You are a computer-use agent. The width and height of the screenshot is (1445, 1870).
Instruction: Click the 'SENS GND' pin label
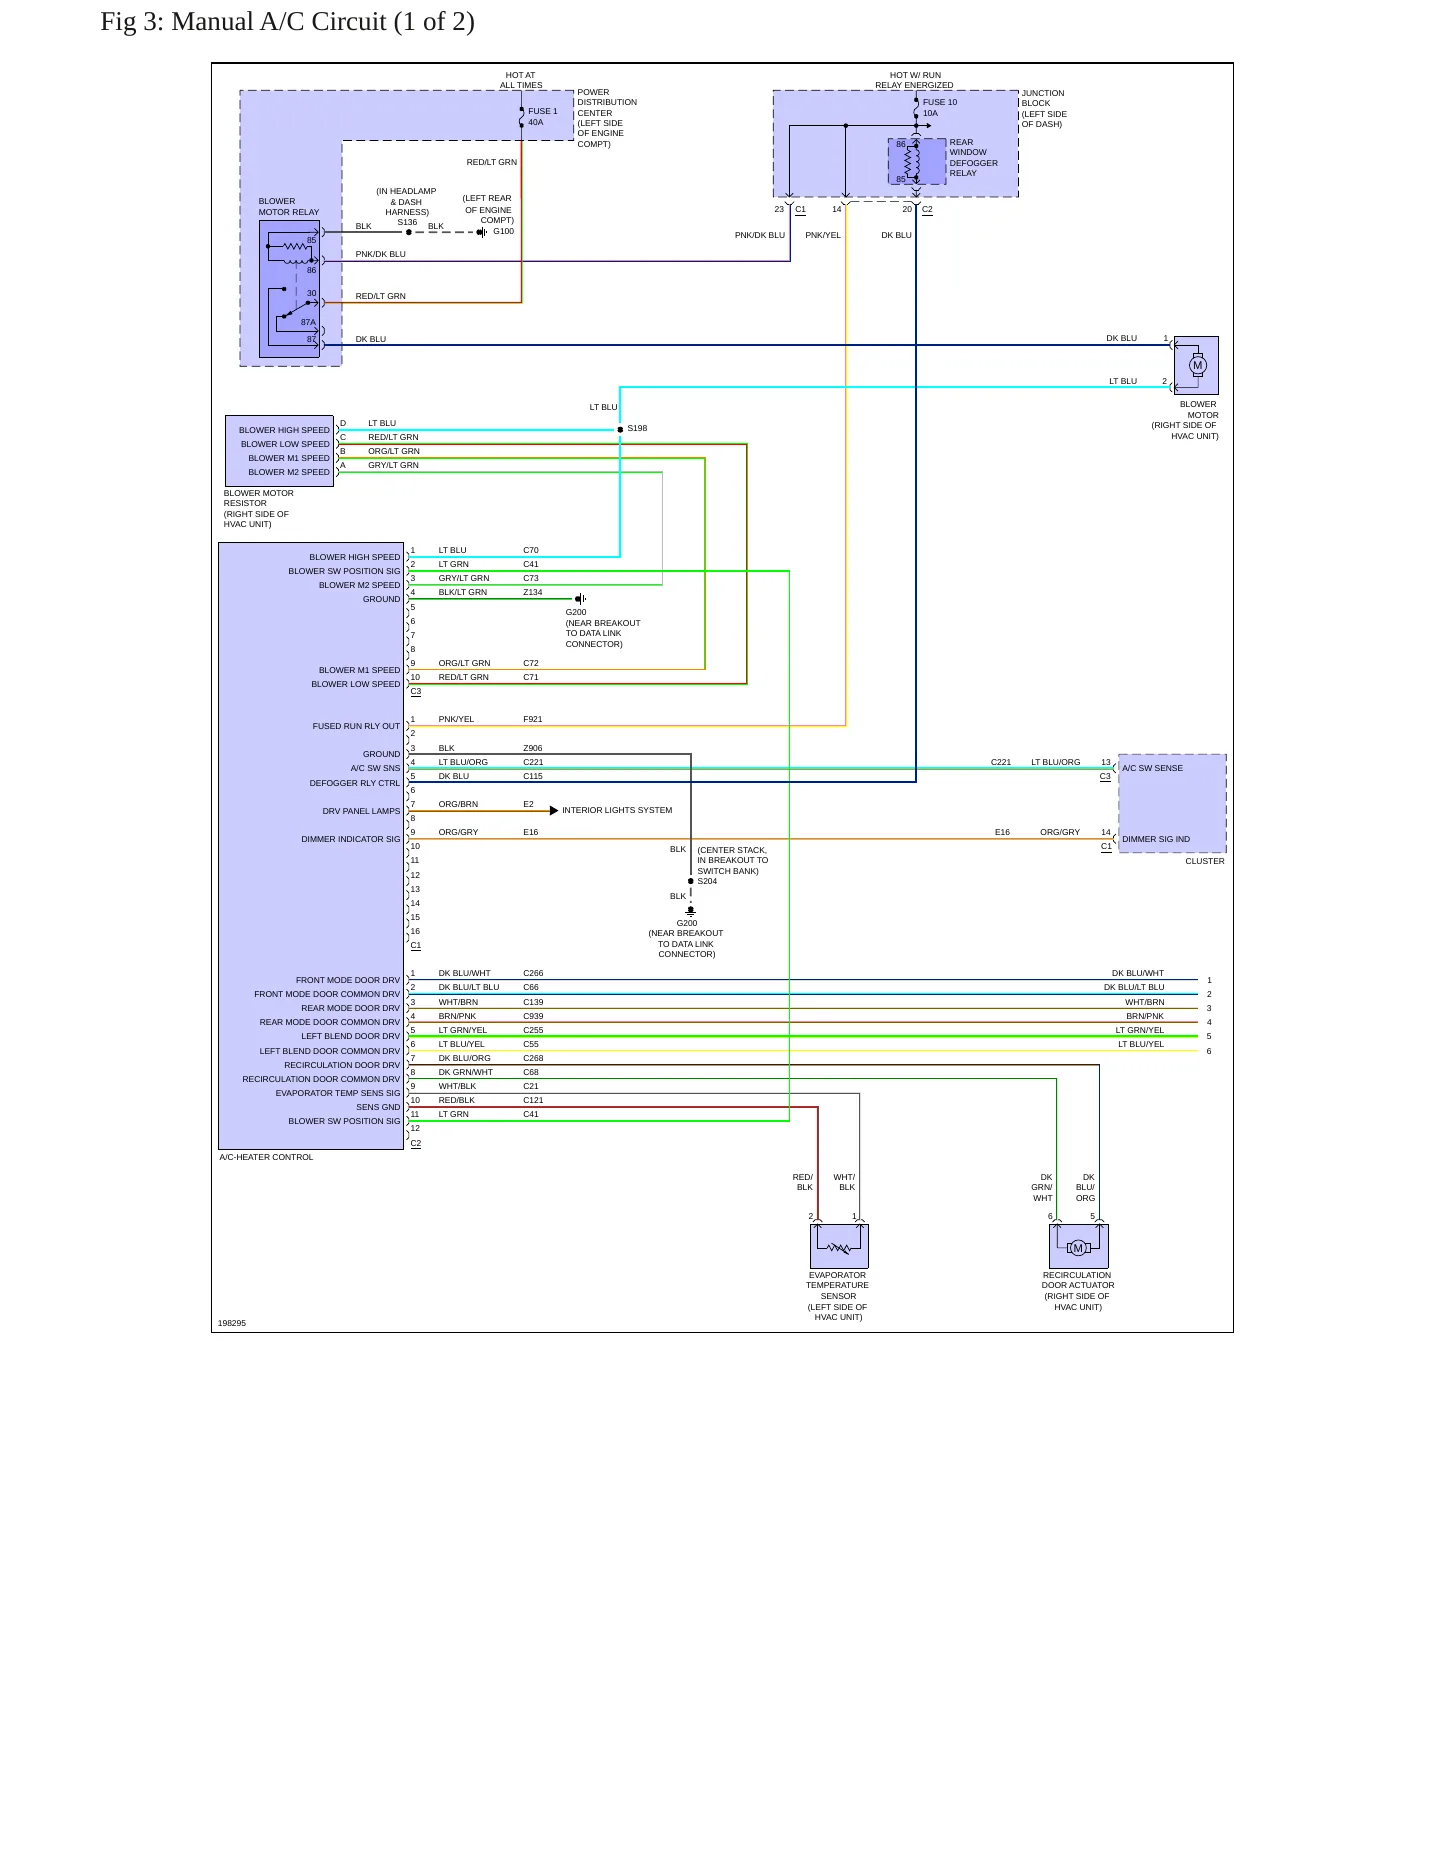coord(378,1107)
